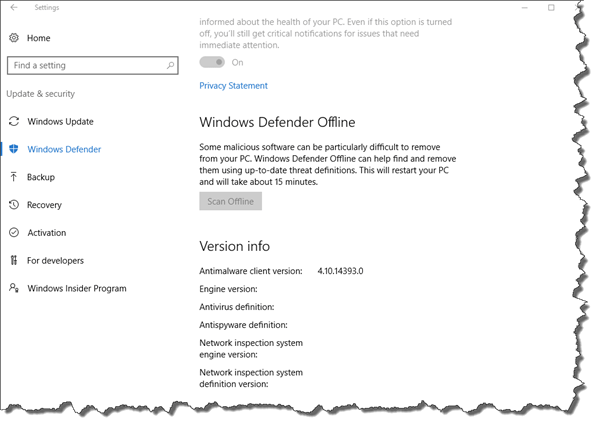Open the Privacy Statement link
This screenshot has width=600, height=427.
click(233, 86)
